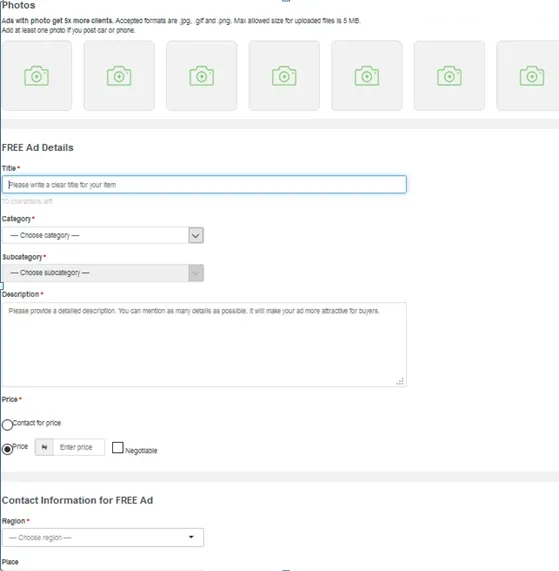Click the fifth photo upload camera tile
Screen dimensions: 559x571
click(367, 75)
